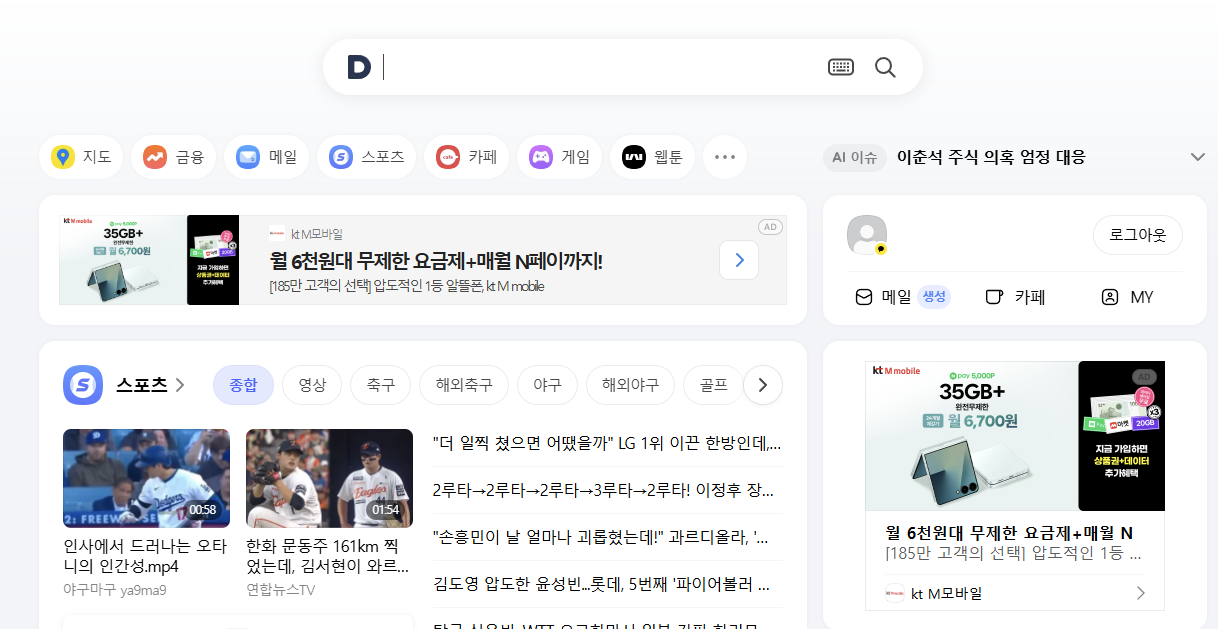Viewport: 1218px width, 629px height.
Task: Click the kt M mobile banner image
Action: coord(149,260)
